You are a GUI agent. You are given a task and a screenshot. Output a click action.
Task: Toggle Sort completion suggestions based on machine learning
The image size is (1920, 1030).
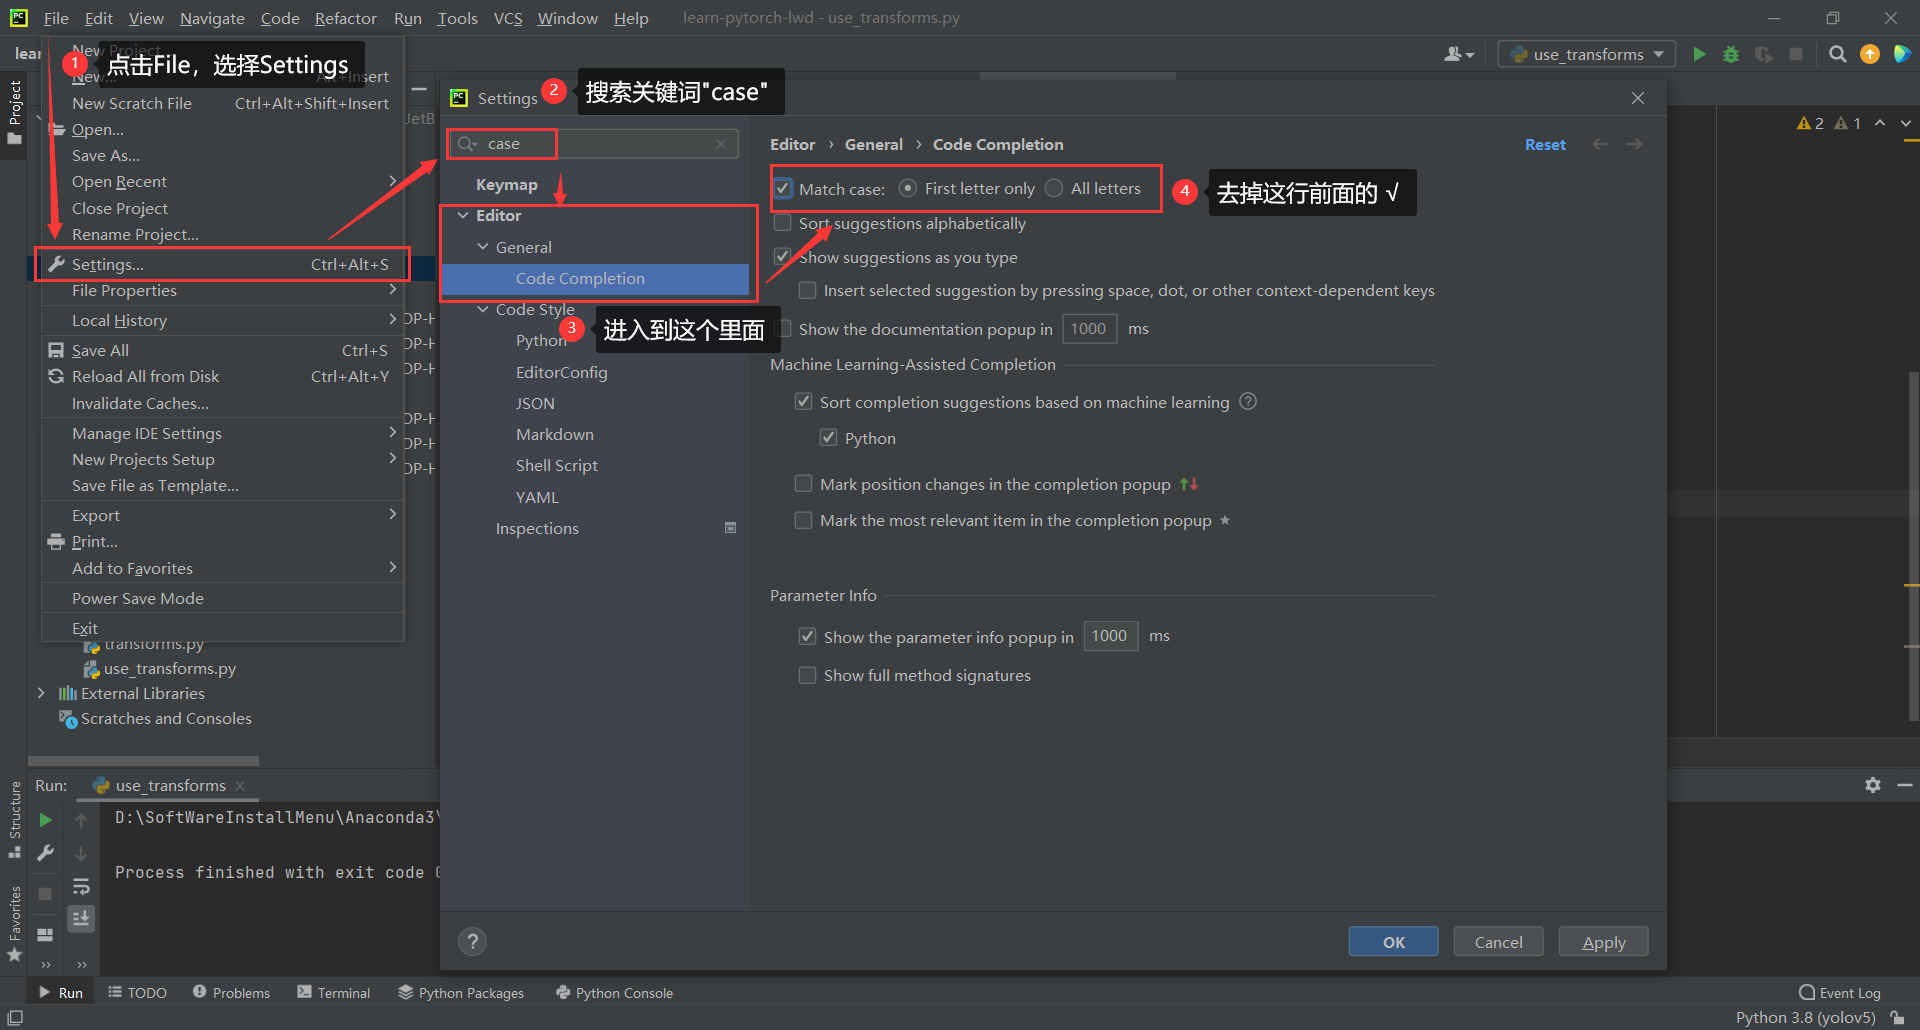(x=803, y=401)
